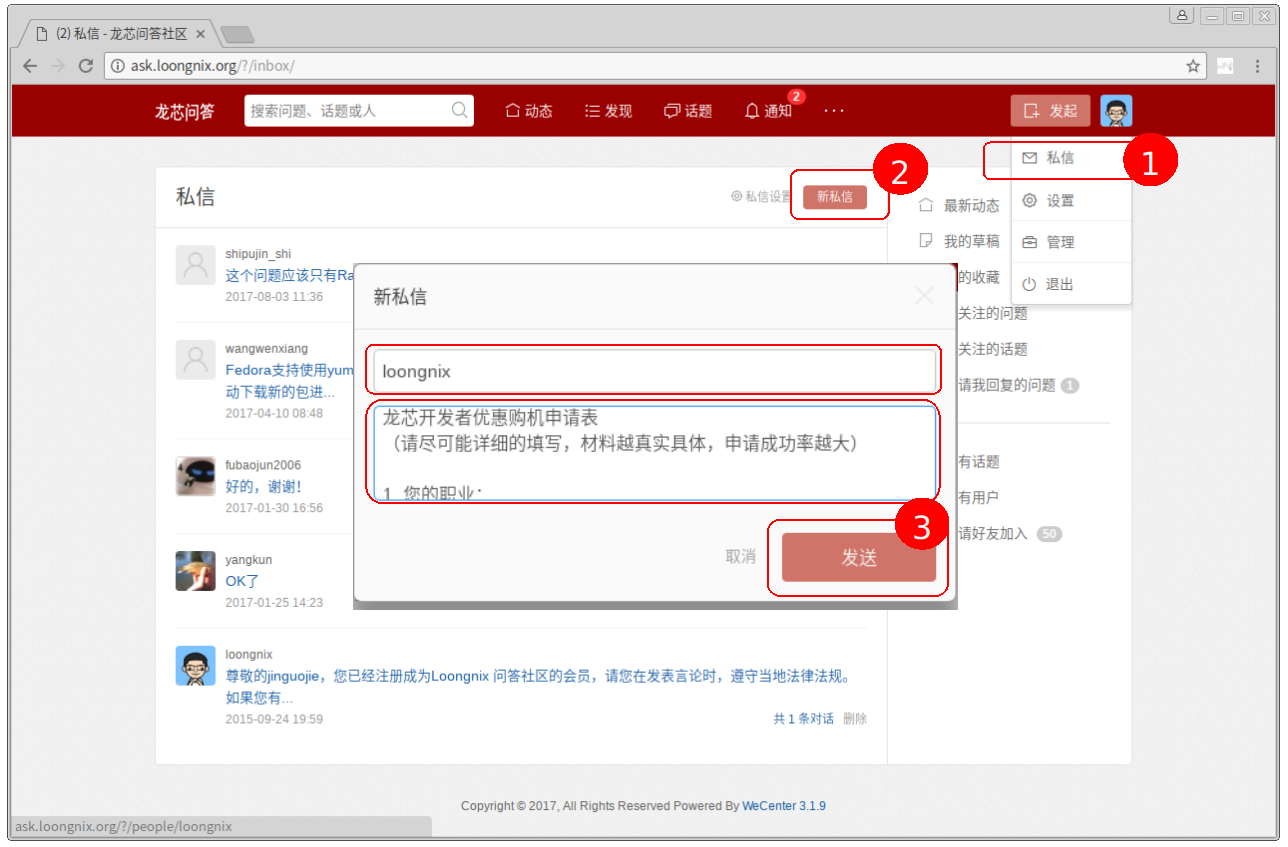The width and height of the screenshot is (1288, 847).
Task: Open the 话题 navigation item
Action: [x=689, y=111]
